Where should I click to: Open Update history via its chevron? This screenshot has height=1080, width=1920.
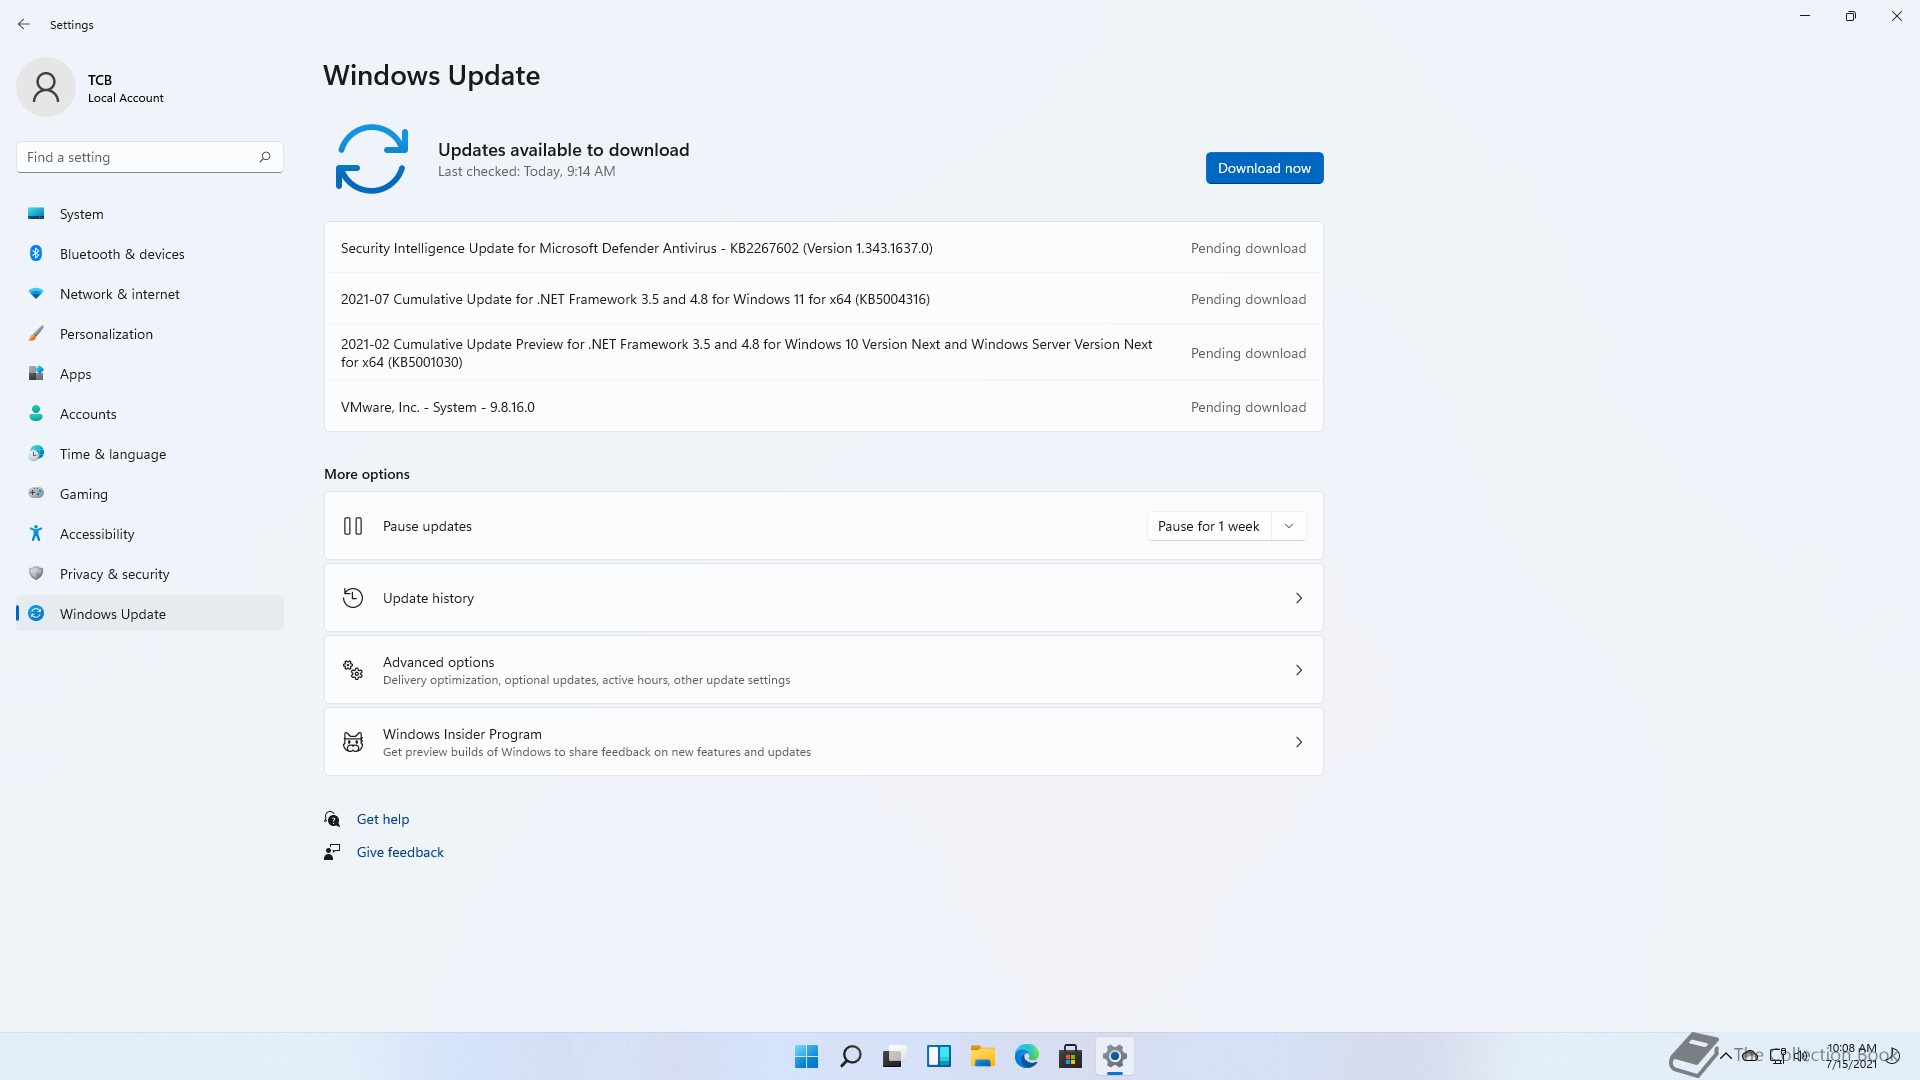coord(1299,598)
